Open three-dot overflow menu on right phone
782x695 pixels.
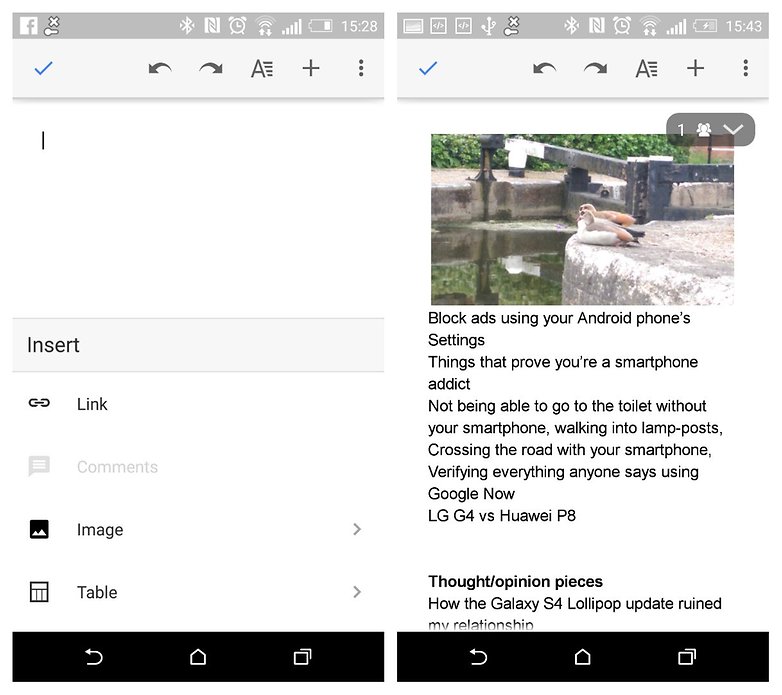(746, 68)
